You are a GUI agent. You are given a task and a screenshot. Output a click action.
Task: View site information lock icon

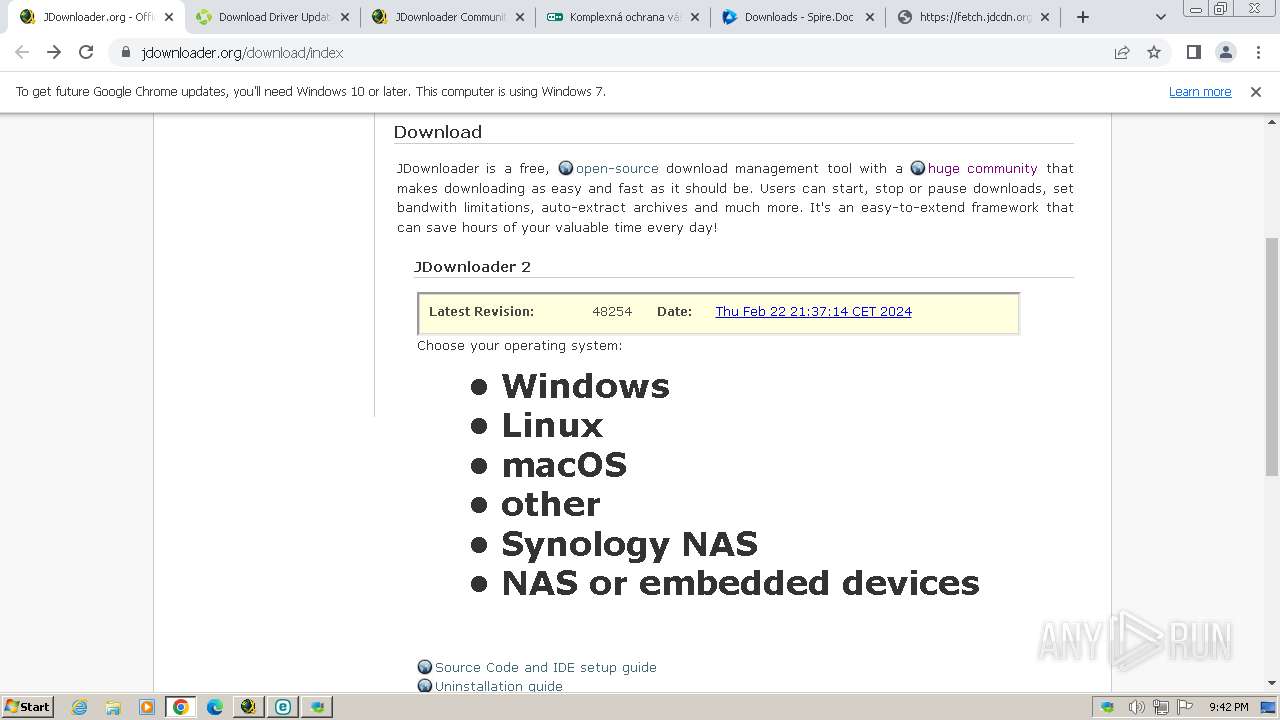click(x=126, y=52)
